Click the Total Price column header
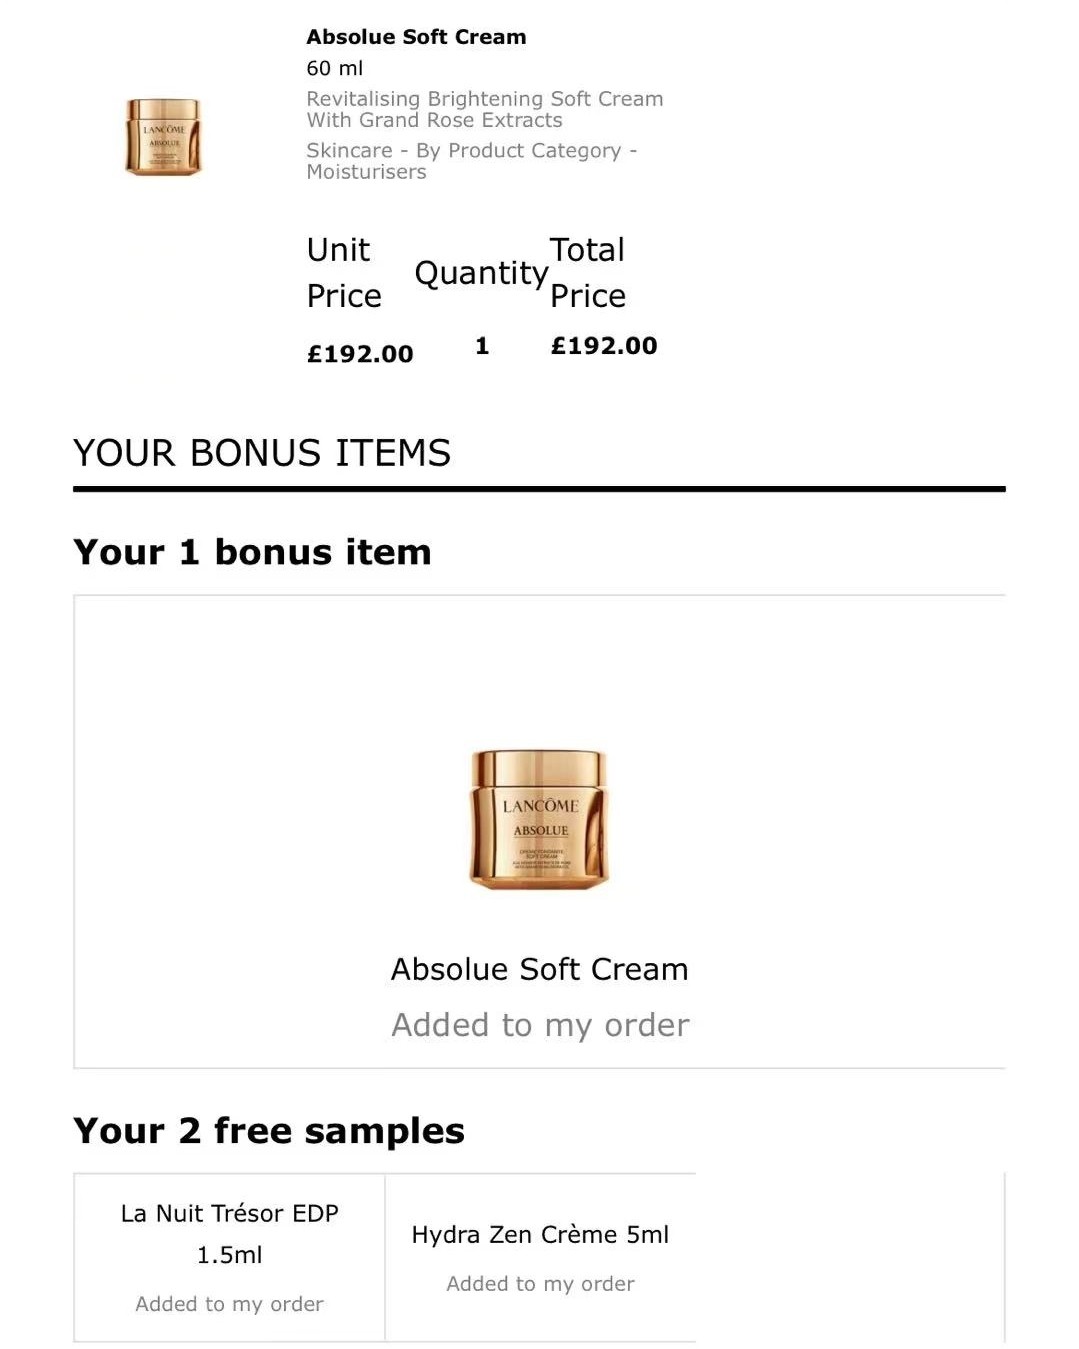 click(588, 272)
